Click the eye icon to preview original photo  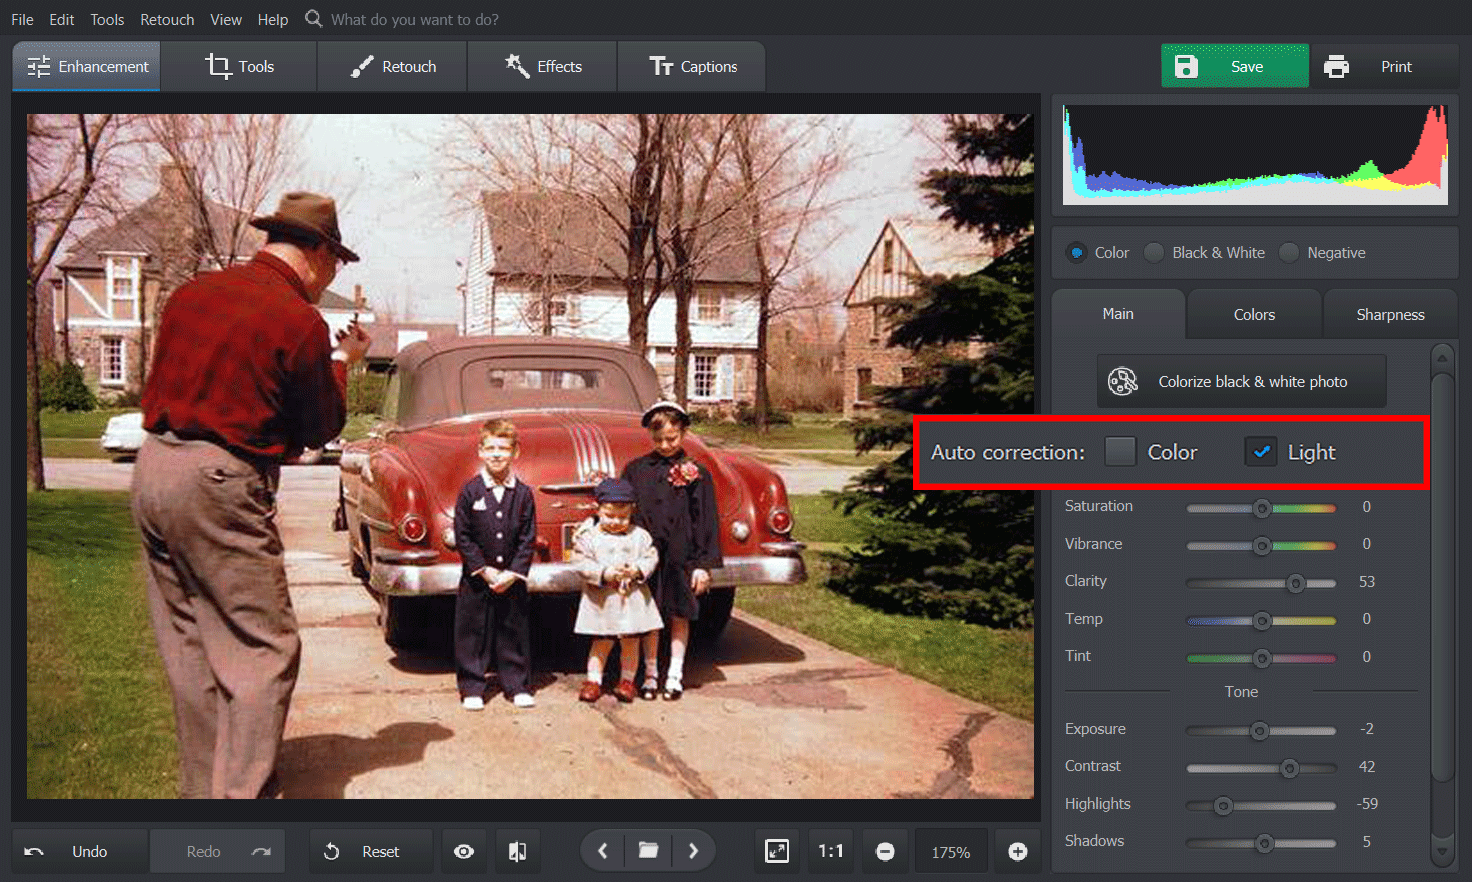click(x=463, y=851)
